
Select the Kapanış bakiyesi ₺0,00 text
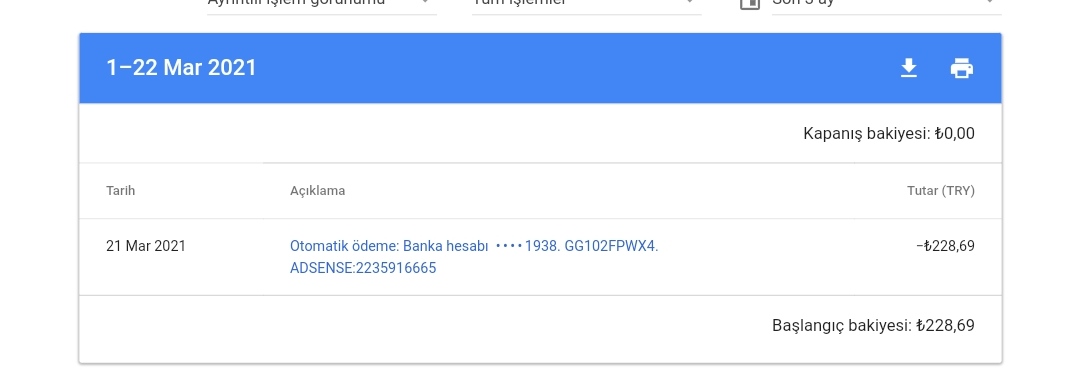tap(889, 134)
